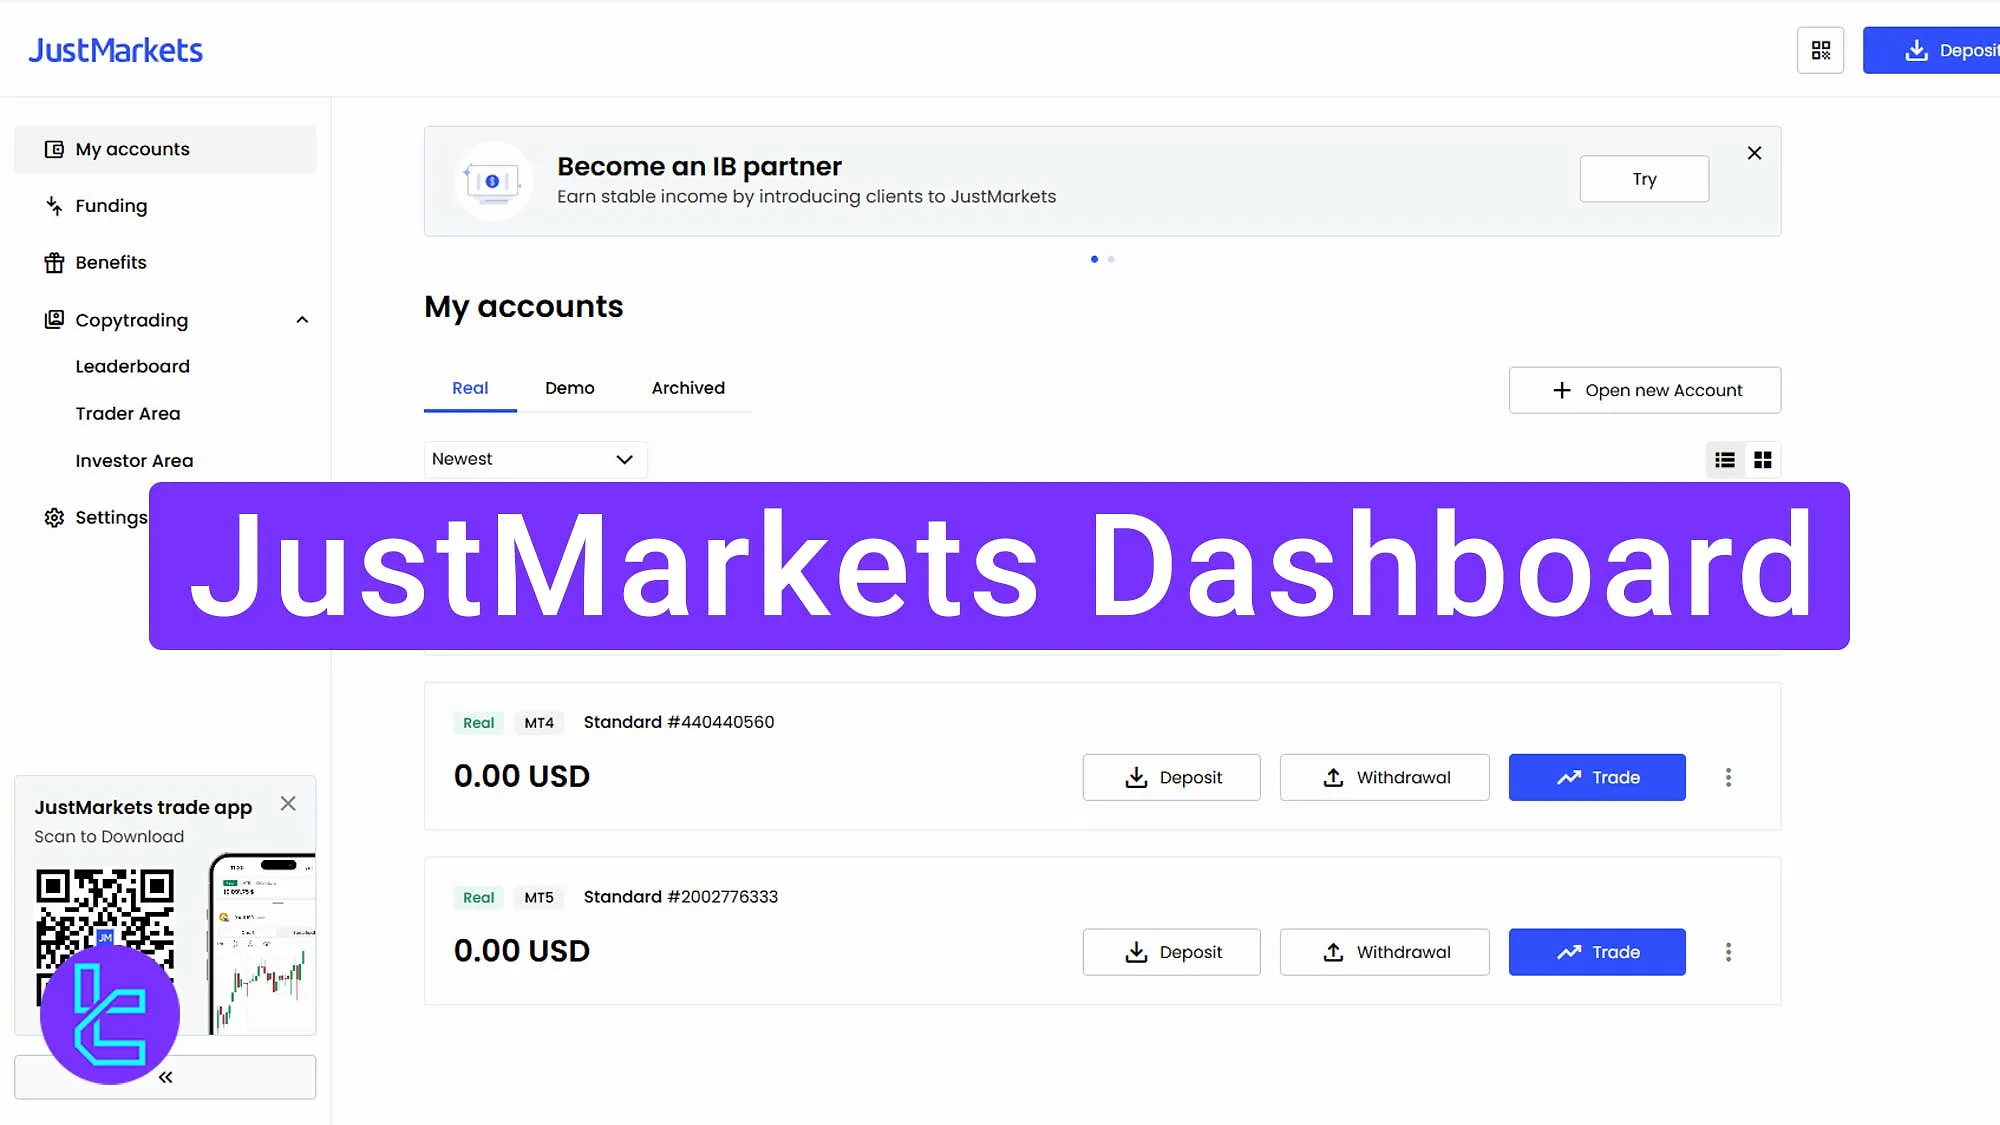Click Open new Account button
Screen dimensions: 2000x1125
coord(1645,390)
